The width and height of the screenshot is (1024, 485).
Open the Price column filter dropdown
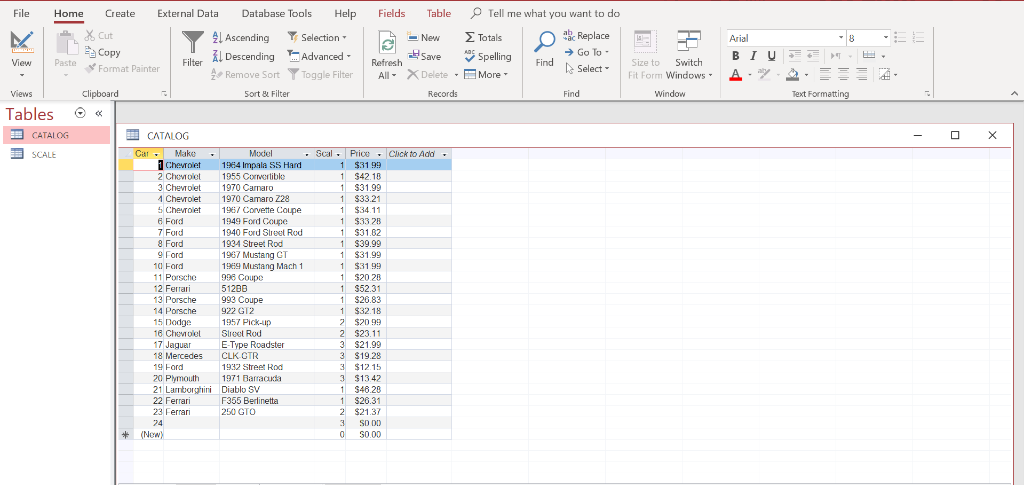pyautogui.click(x=379, y=154)
